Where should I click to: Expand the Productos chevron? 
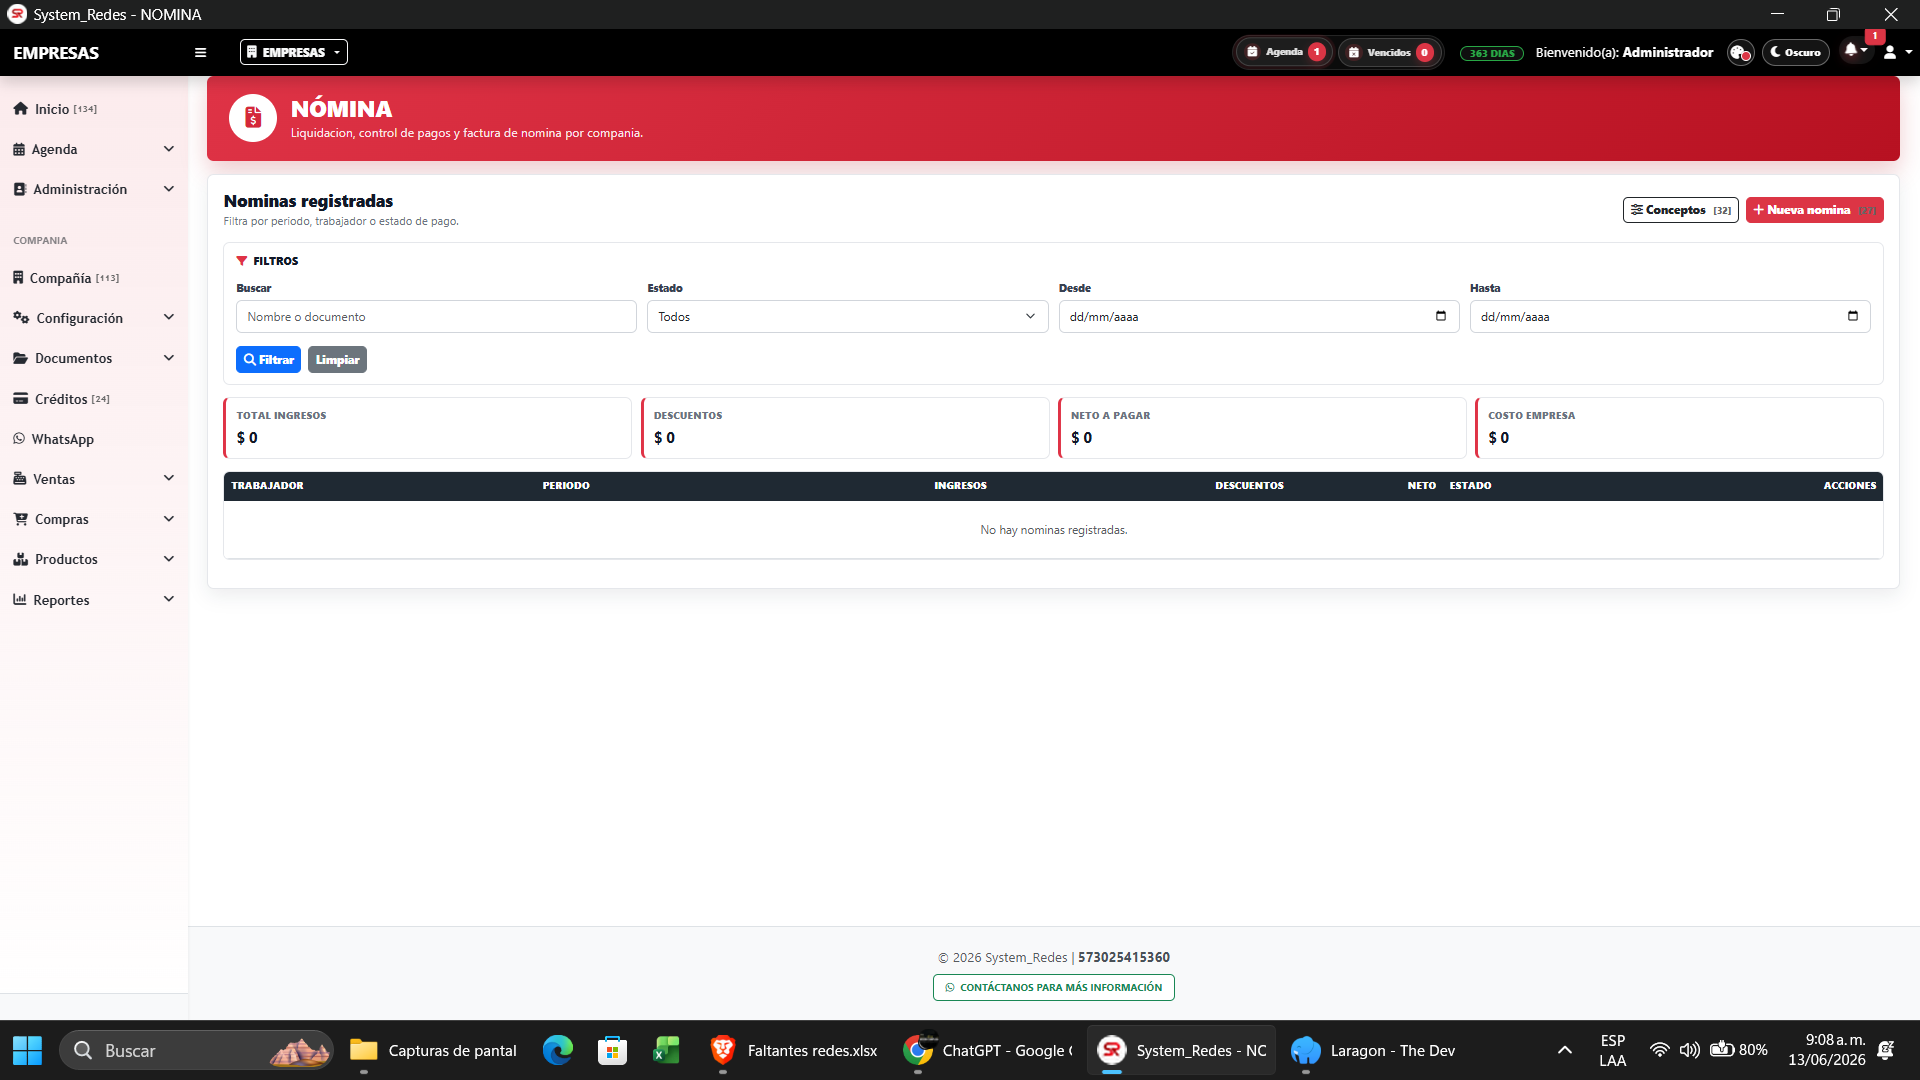click(169, 559)
